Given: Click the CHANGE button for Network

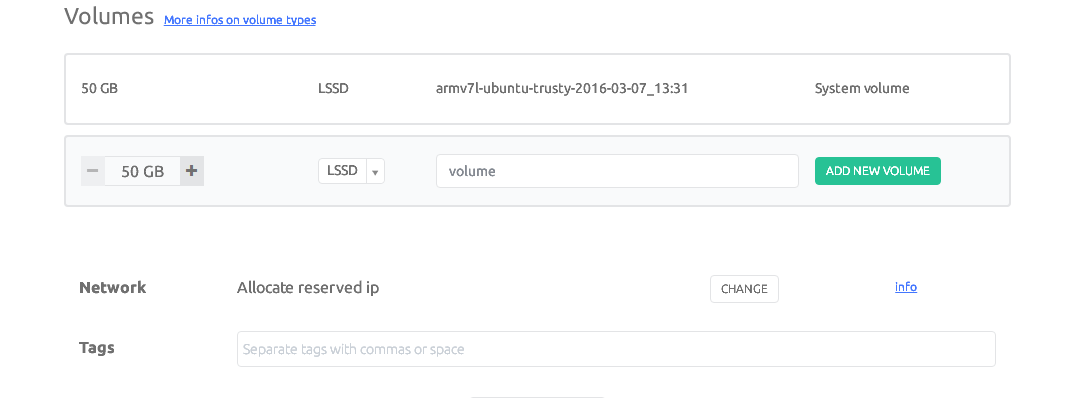Looking at the screenshot, I should [745, 289].
